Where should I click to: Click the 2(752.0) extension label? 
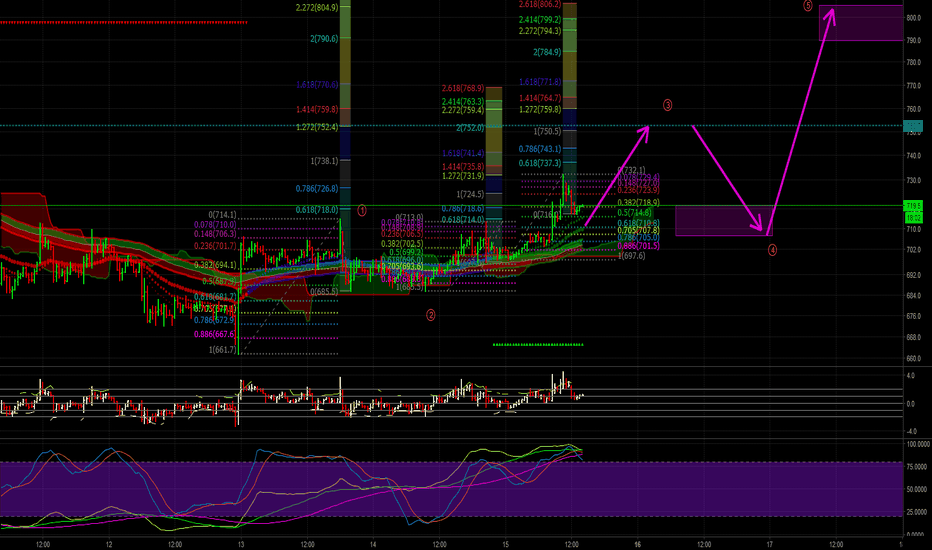tap(470, 128)
